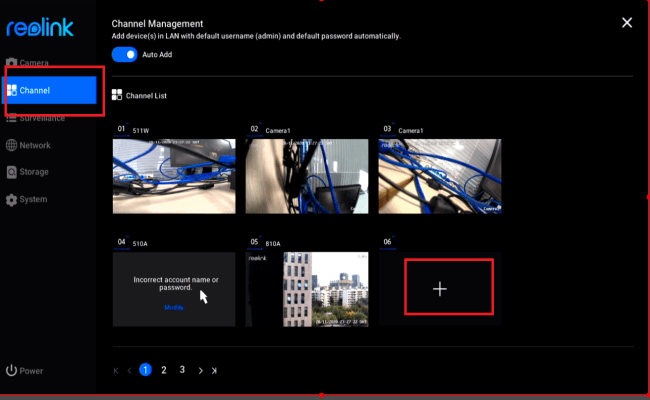Go to page 3 of channels

pyautogui.click(x=182, y=370)
